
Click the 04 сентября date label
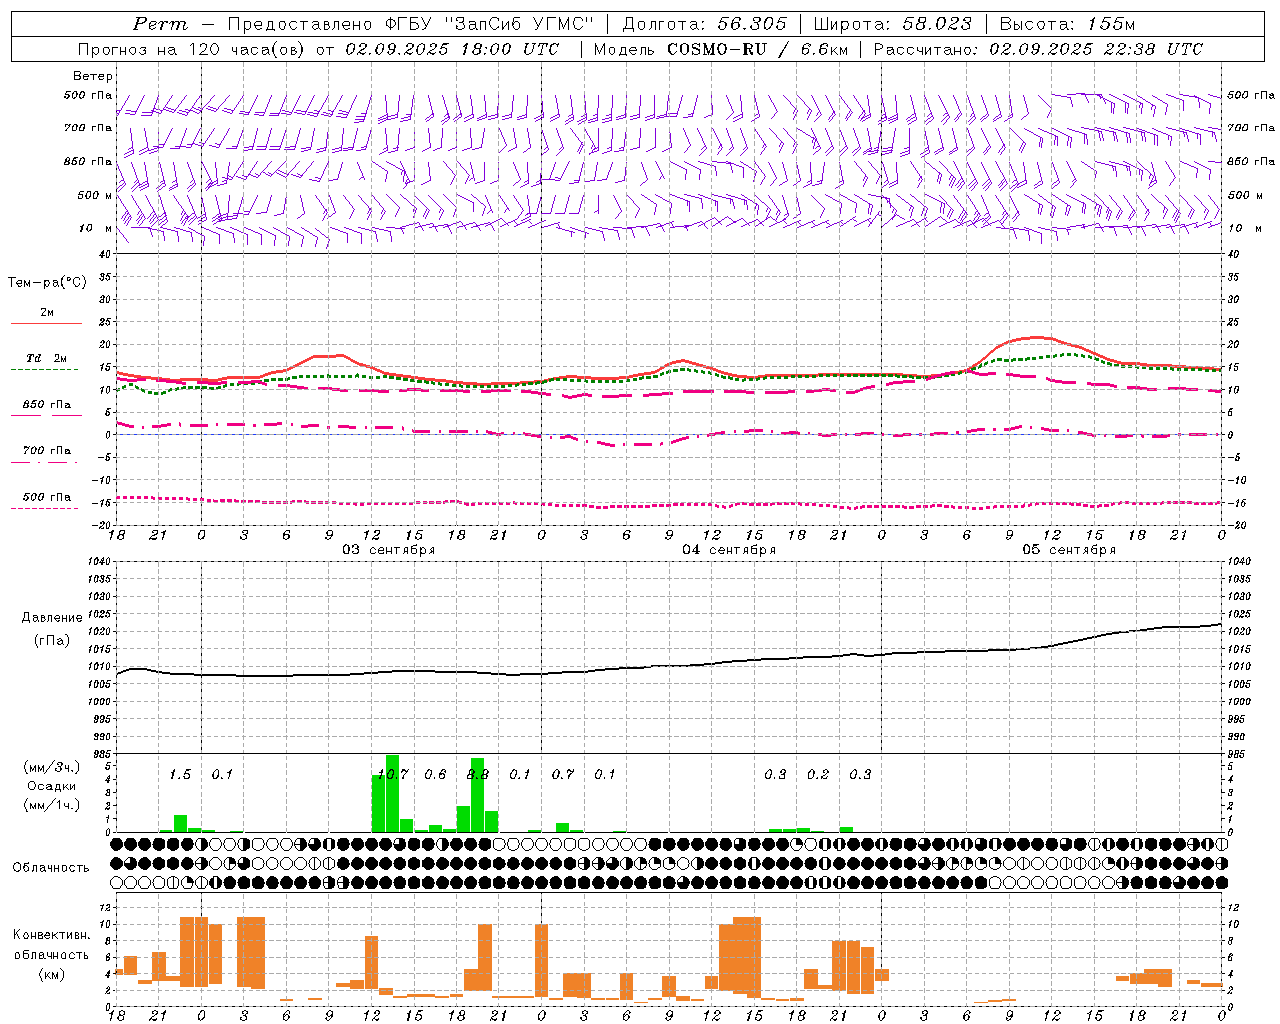coord(729,550)
